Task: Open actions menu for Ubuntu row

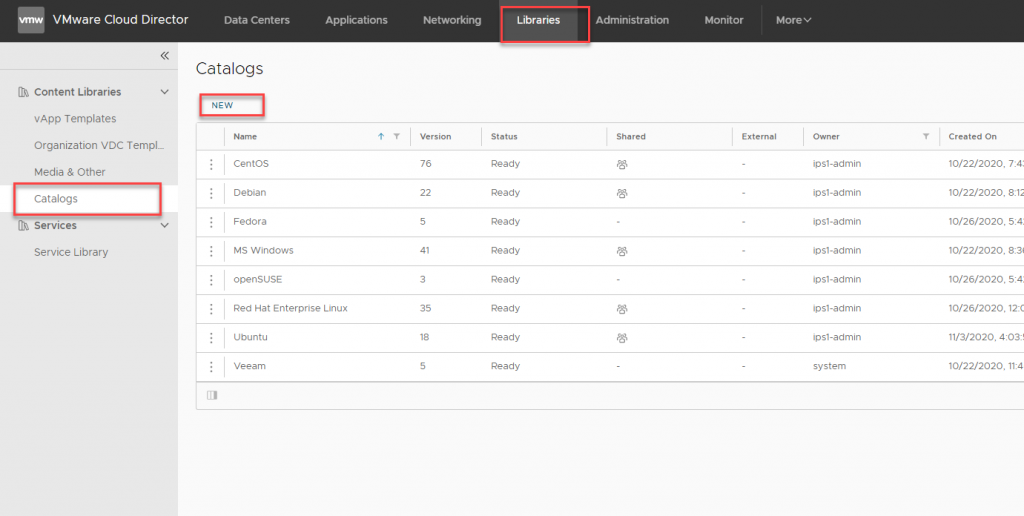Action: coord(211,337)
